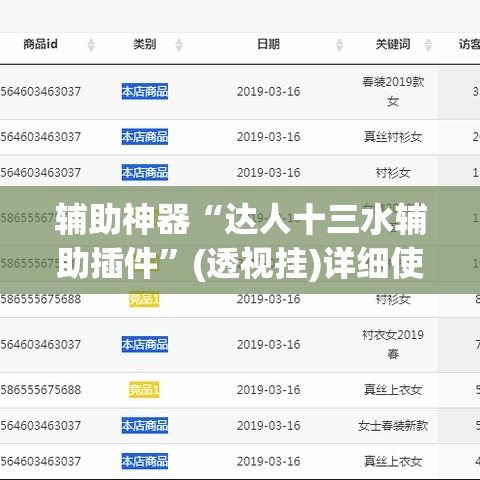Select keyword 衬衣女2019春
The image size is (480, 480).
(393, 344)
